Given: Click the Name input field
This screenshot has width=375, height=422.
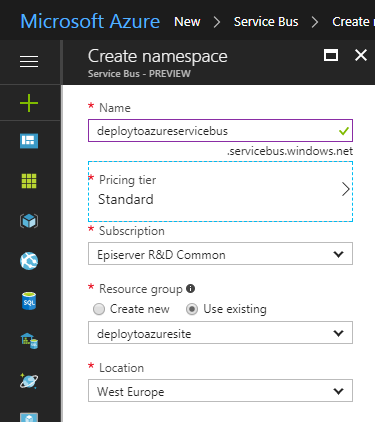Looking at the screenshot, I should (220, 130).
